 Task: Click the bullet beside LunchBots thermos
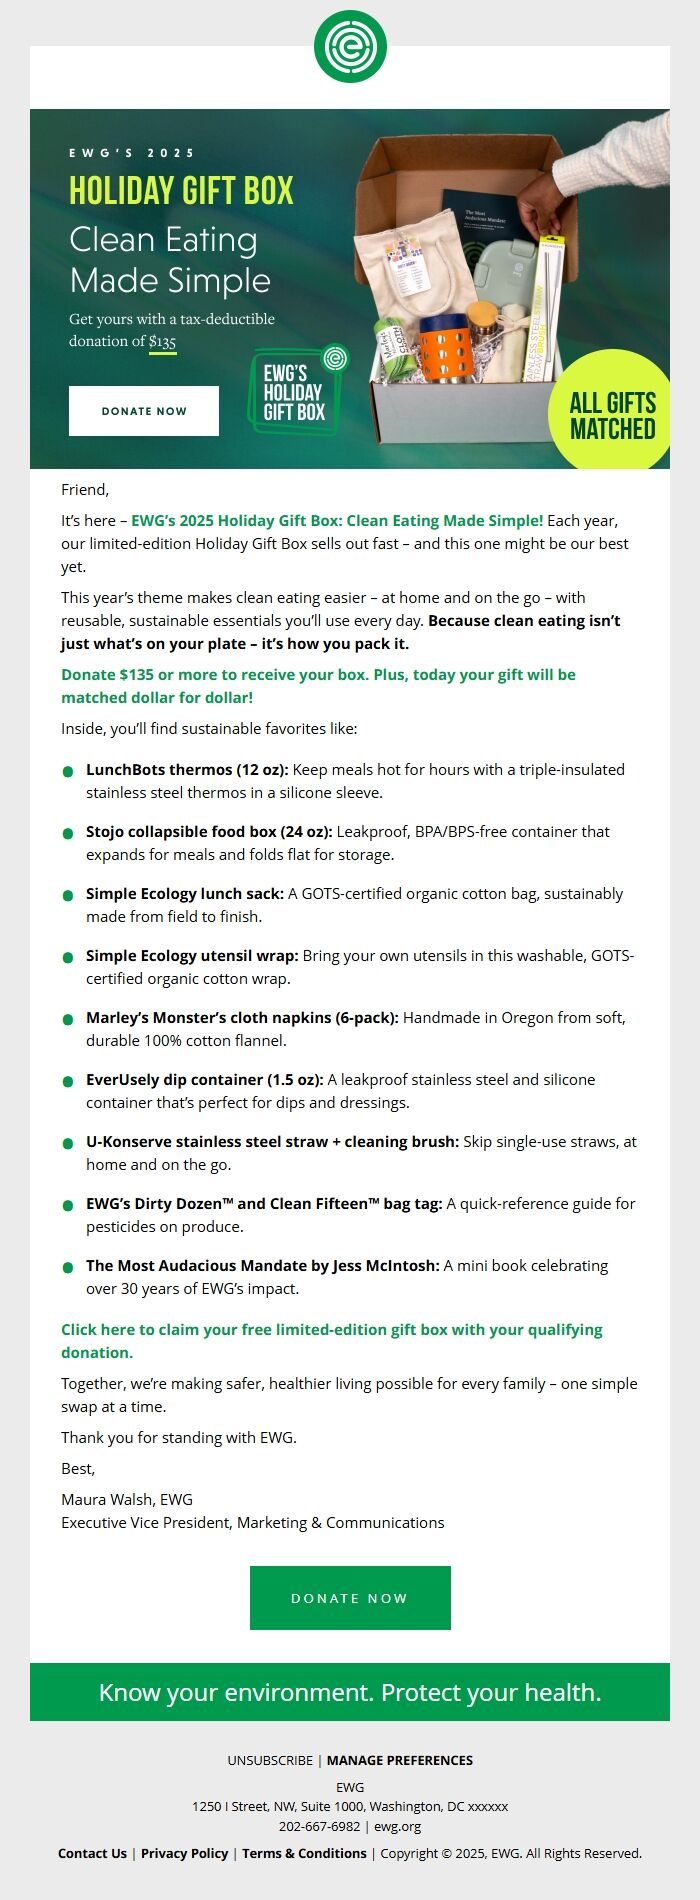click(67, 770)
